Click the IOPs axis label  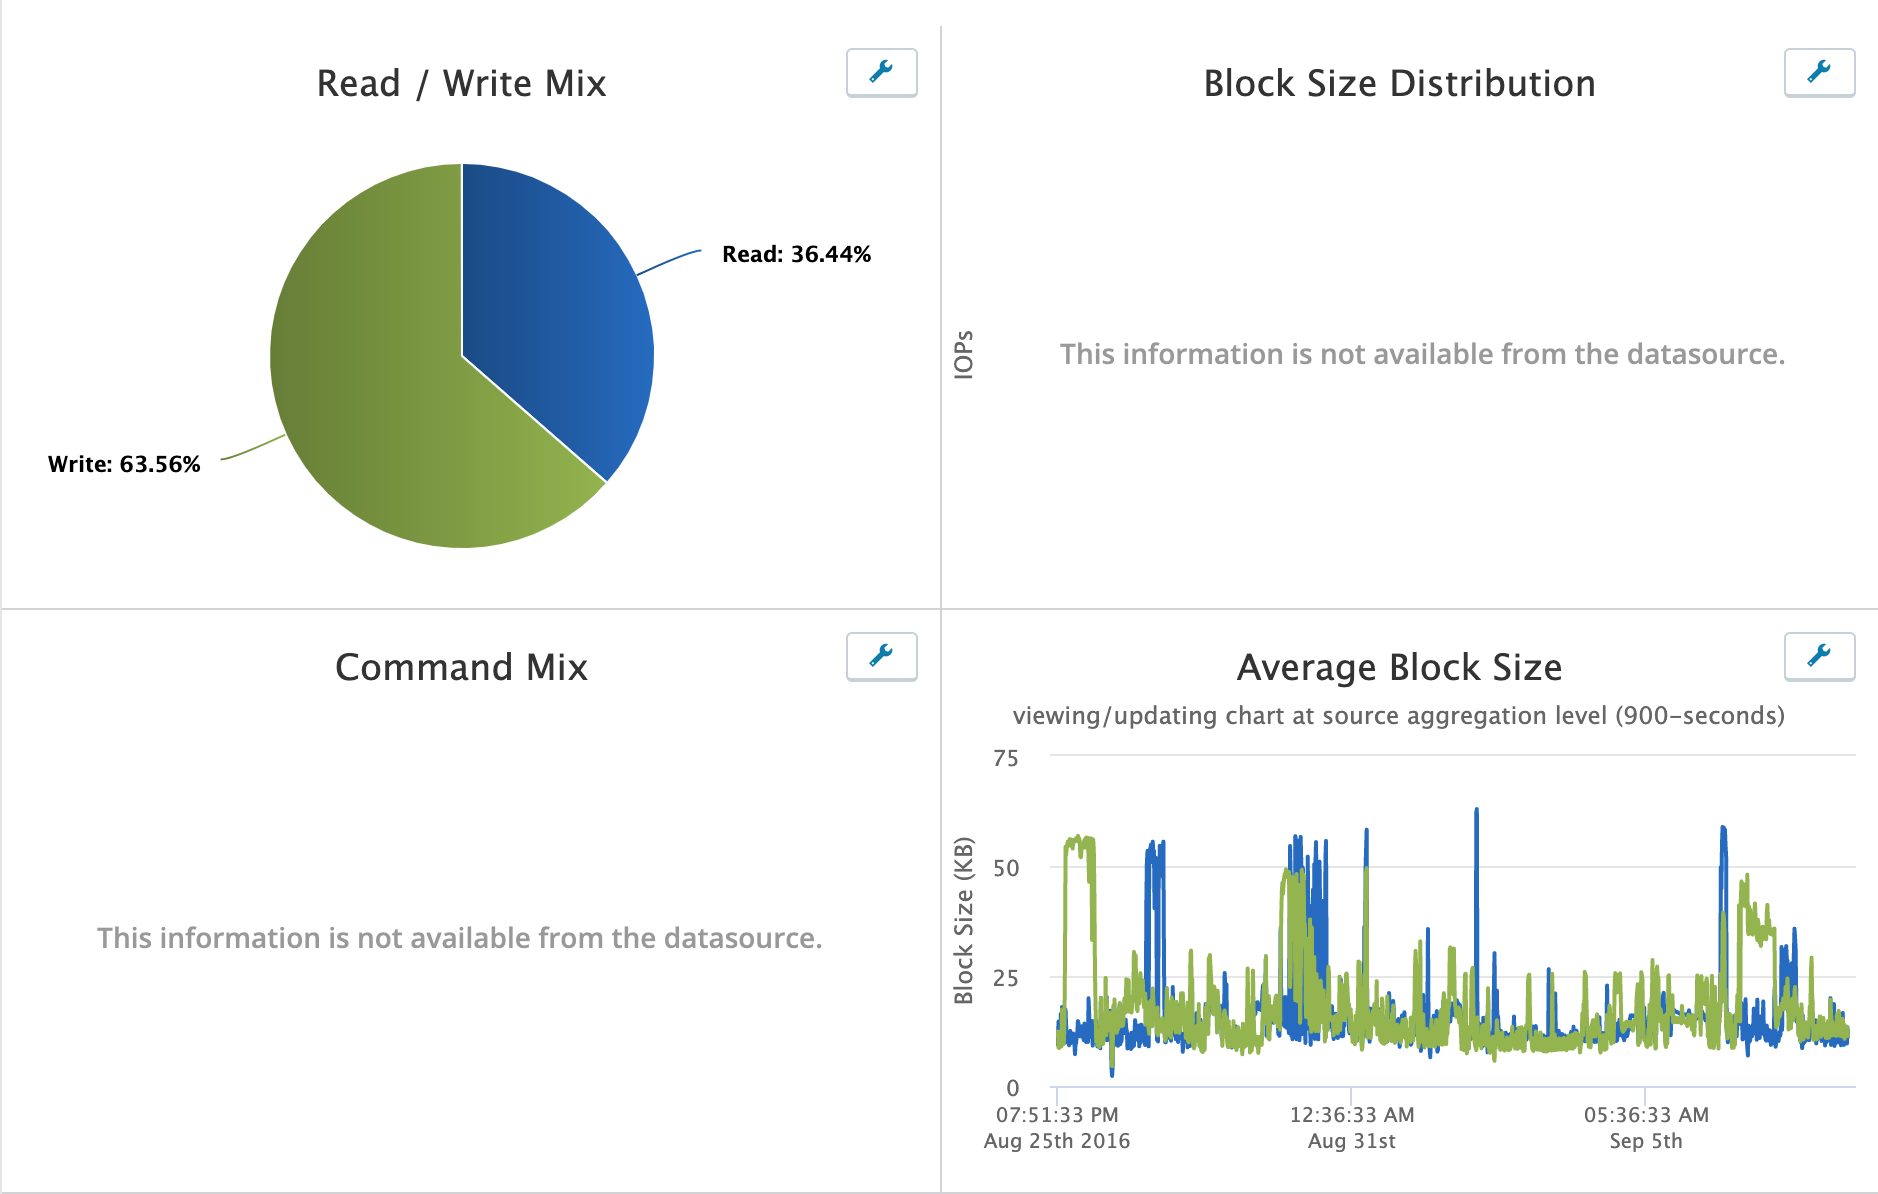tap(964, 354)
